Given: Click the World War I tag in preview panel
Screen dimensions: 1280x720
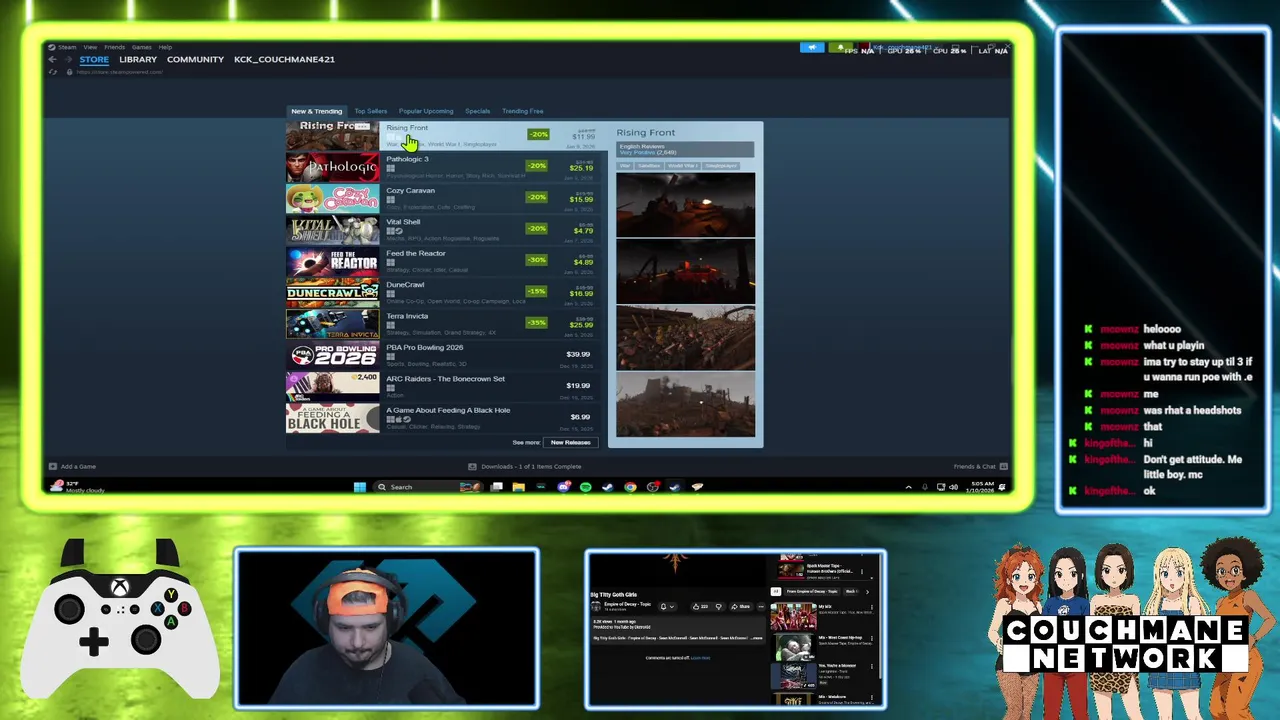Looking at the screenshot, I should pyautogui.click(x=683, y=166).
